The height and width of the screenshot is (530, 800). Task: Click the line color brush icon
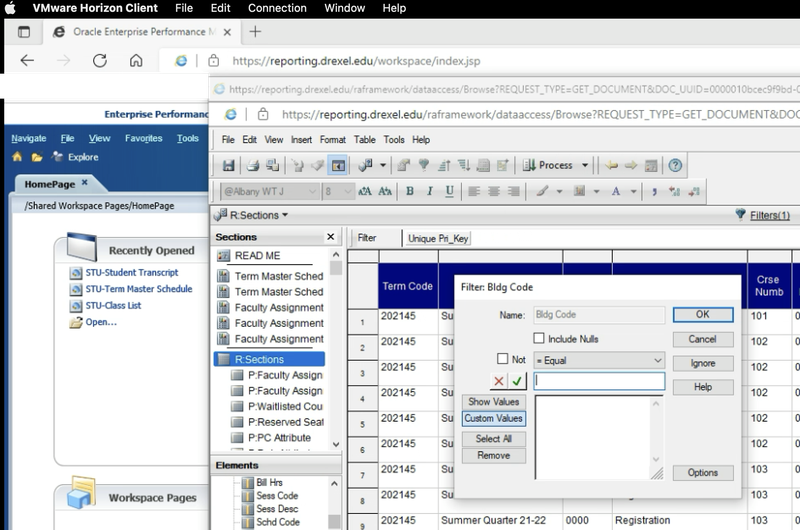click(x=542, y=191)
